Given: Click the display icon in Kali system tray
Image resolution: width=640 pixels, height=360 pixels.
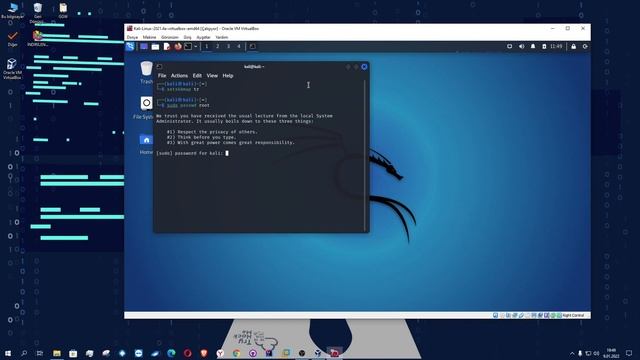Looking at the screenshot, I should coord(509,47).
